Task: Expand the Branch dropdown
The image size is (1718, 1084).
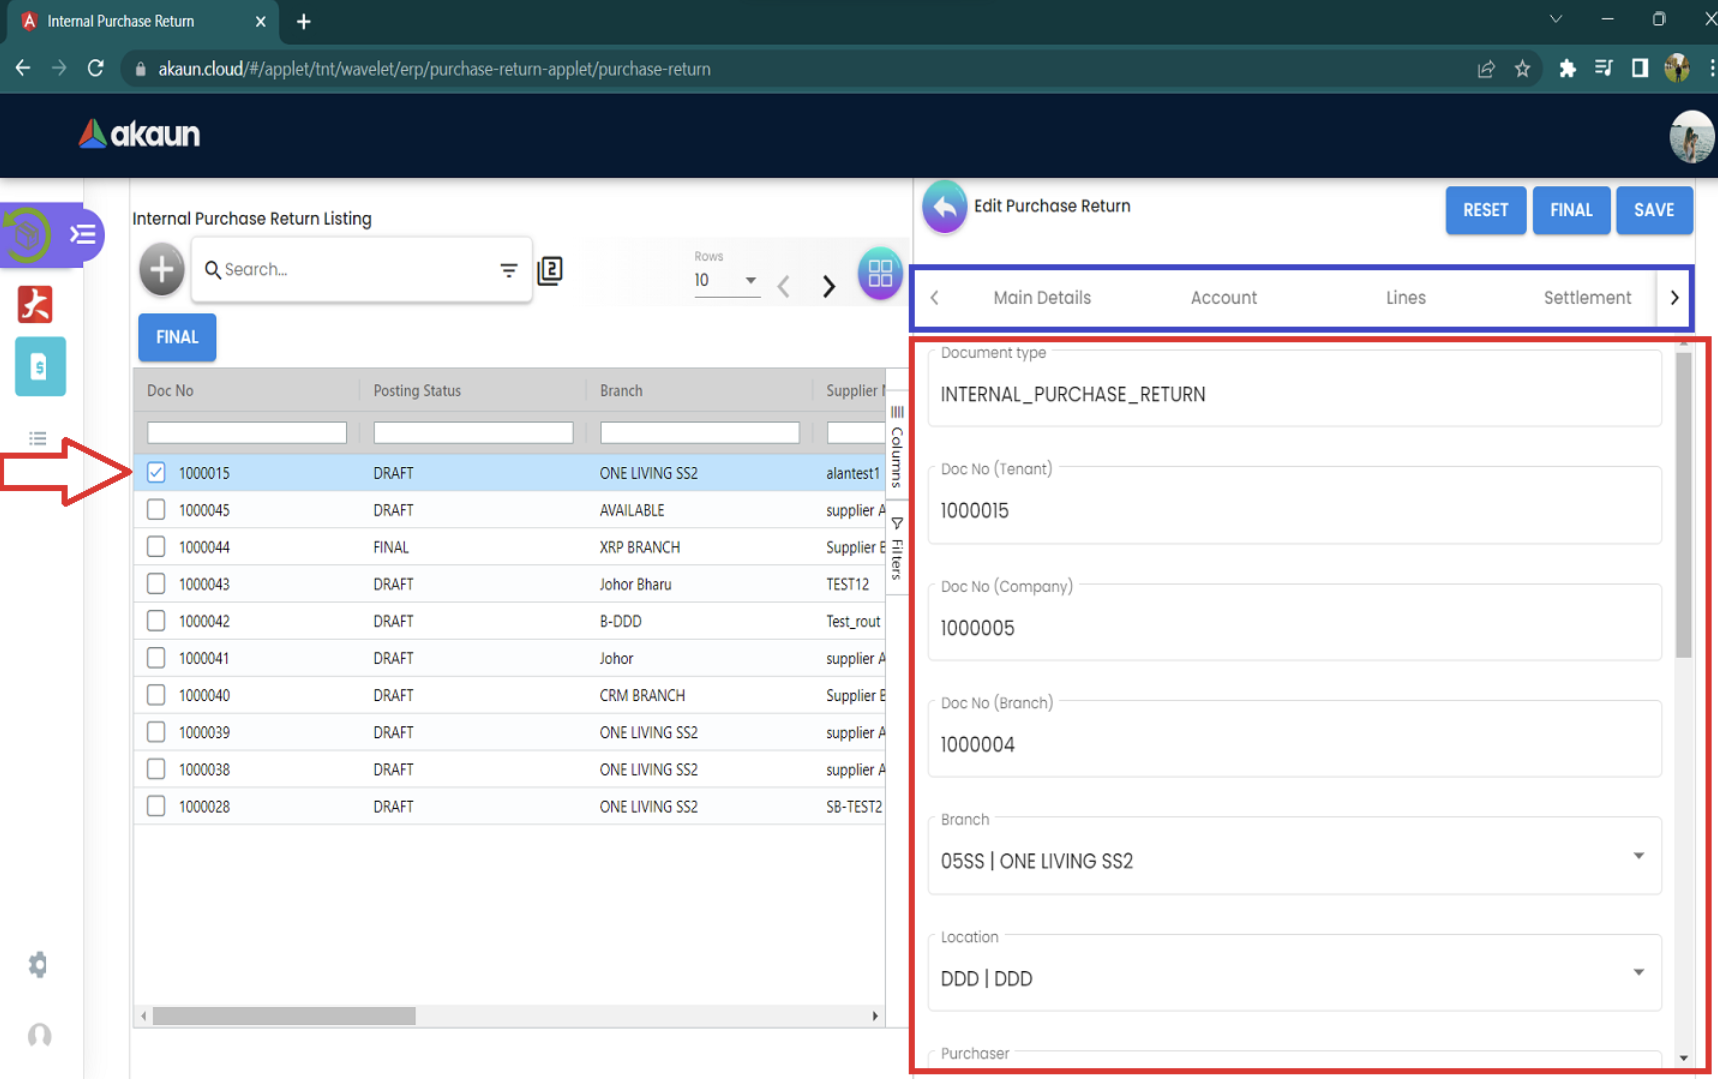Action: 1637,857
